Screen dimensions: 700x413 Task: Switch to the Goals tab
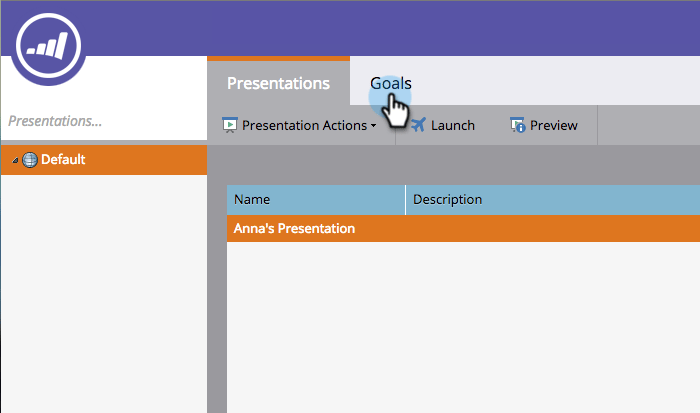(x=390, y=83)
